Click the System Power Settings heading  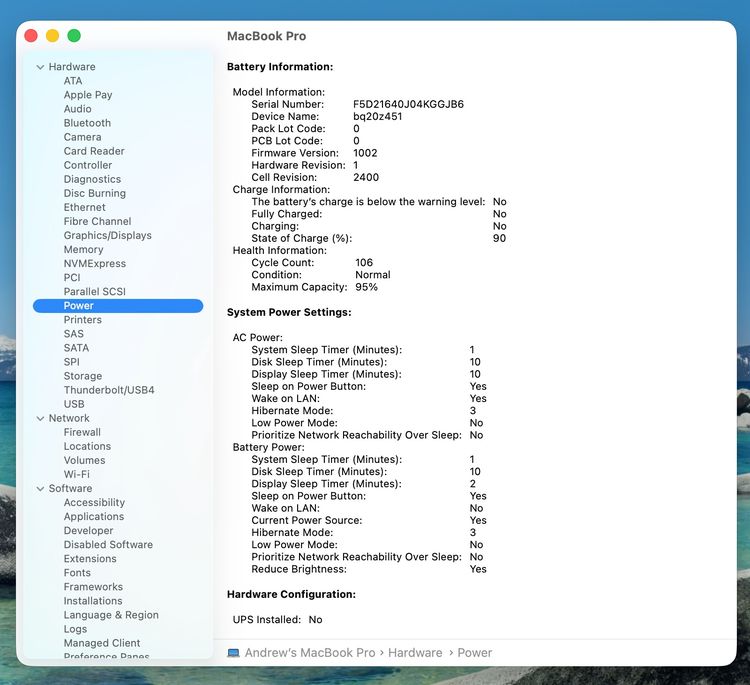[x=289, y=312]
